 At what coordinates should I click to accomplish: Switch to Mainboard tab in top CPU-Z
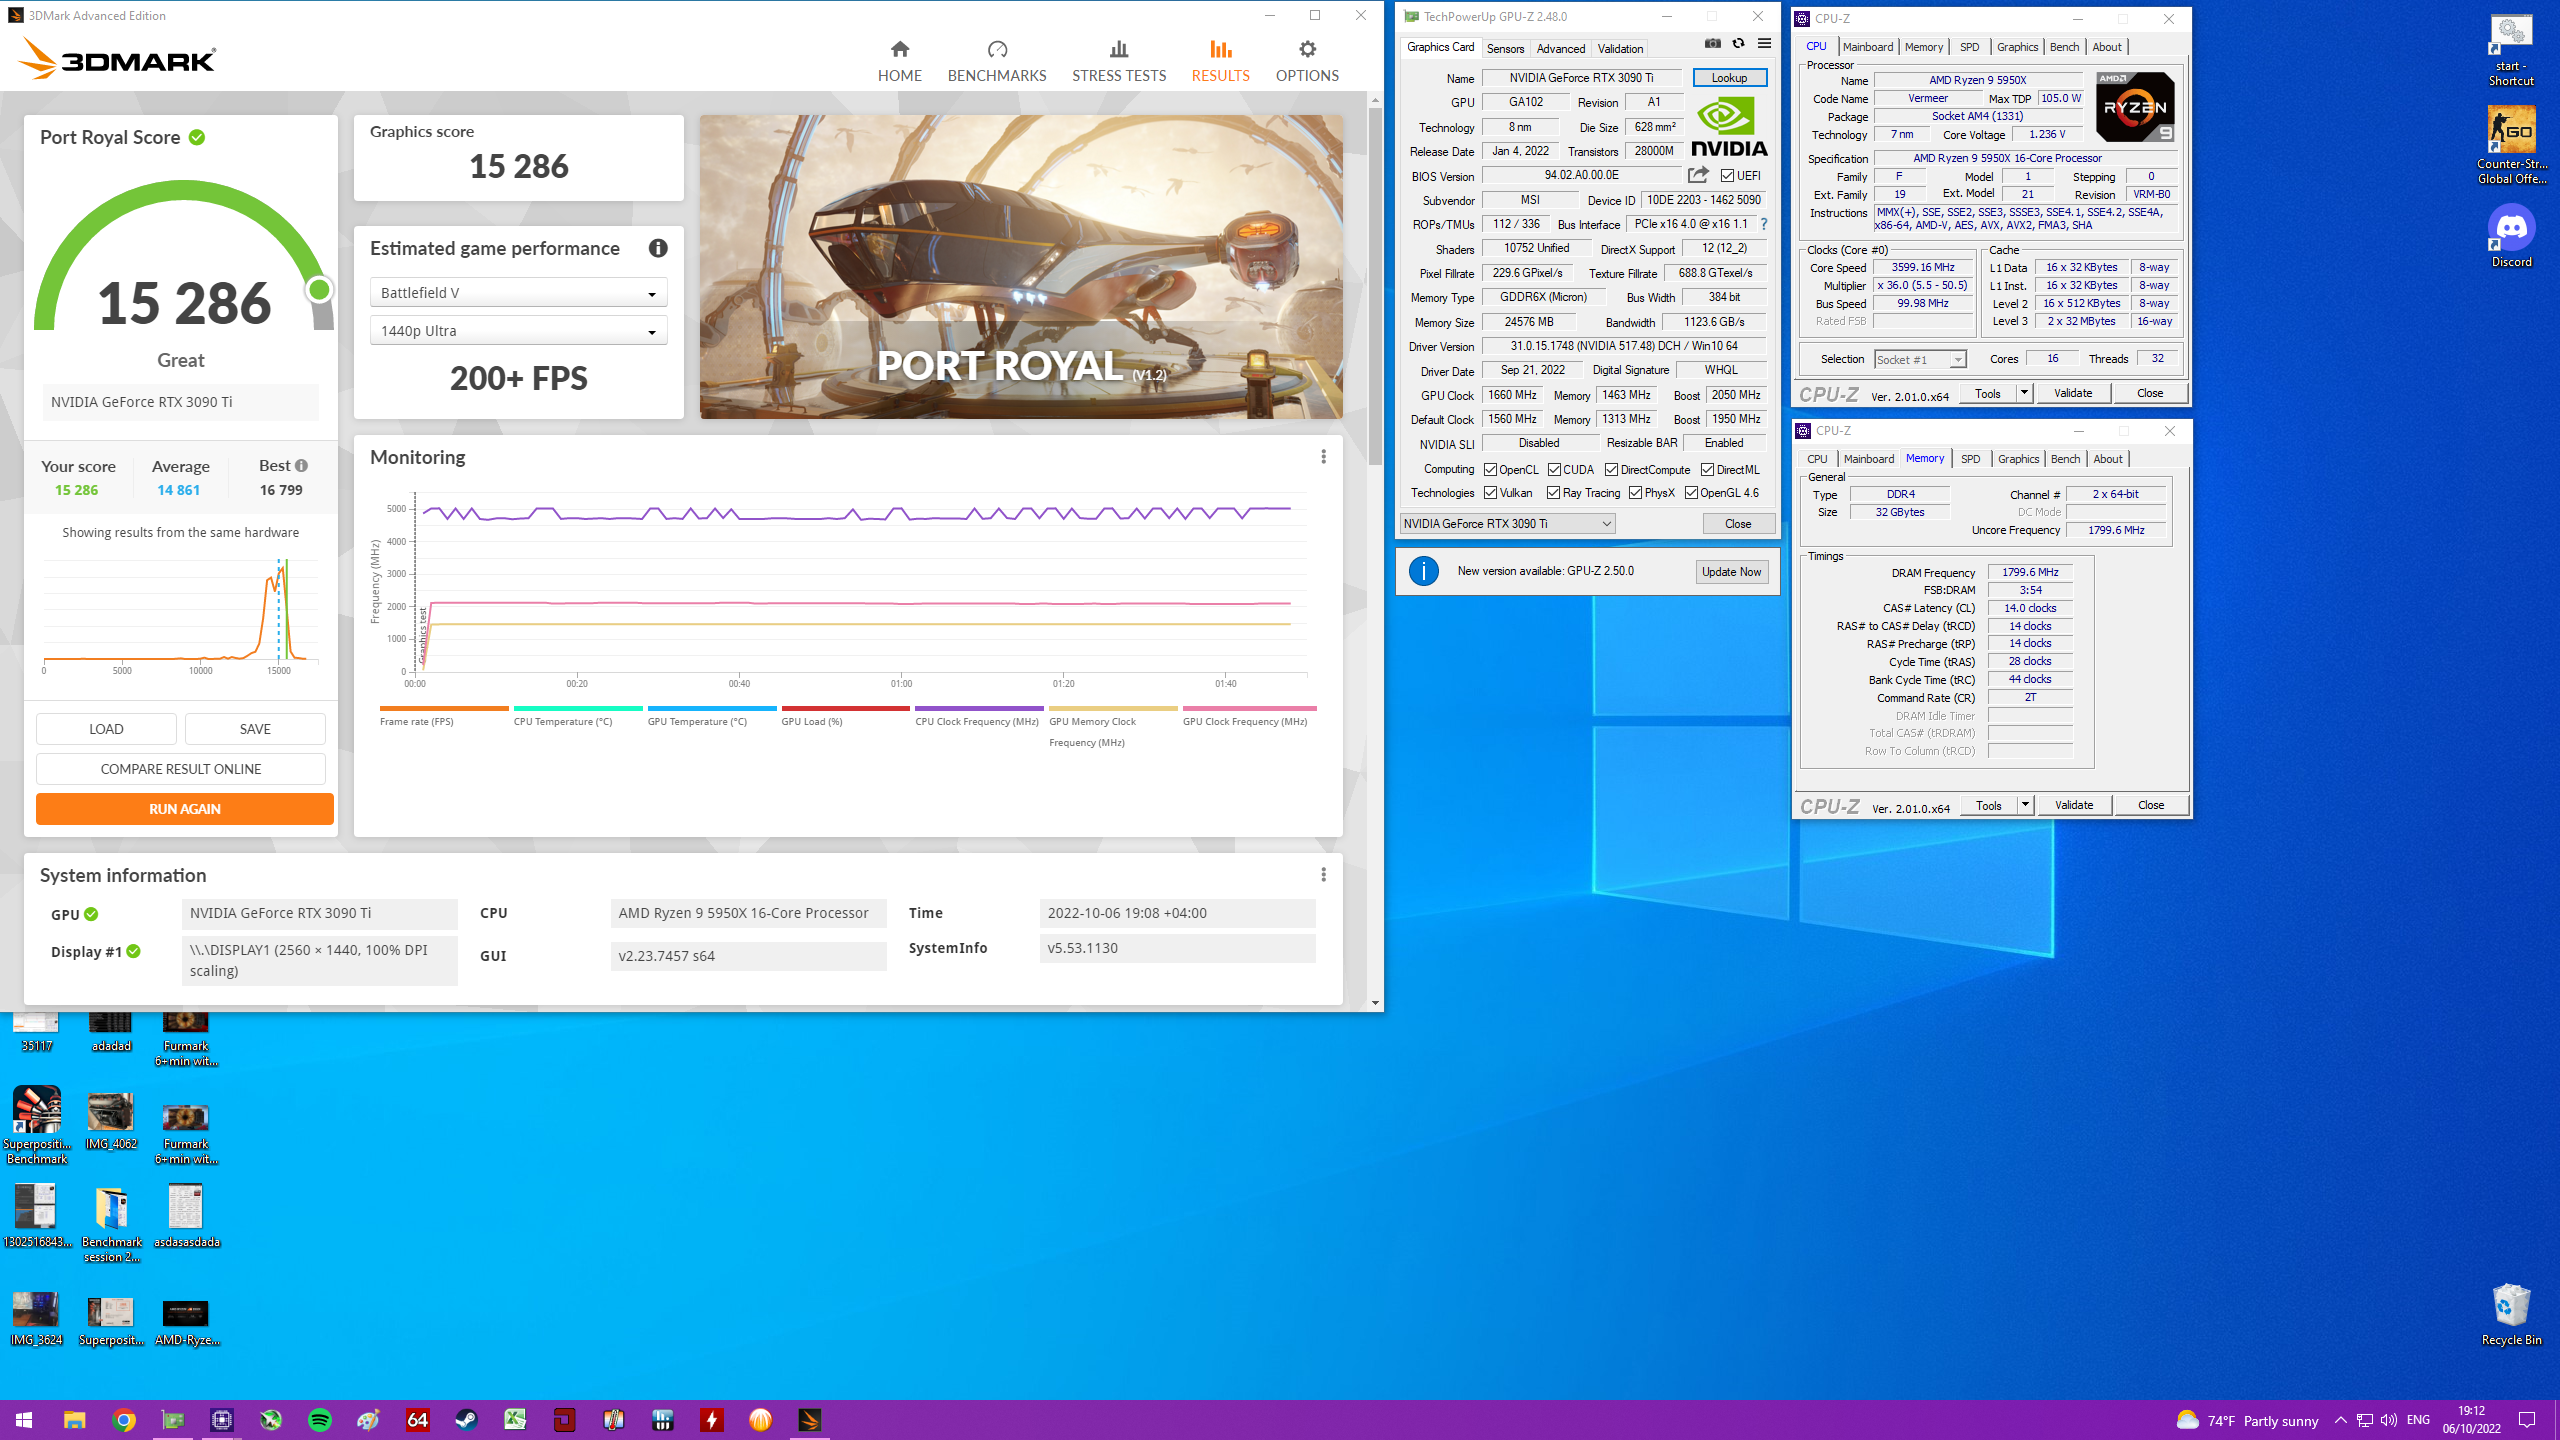(x=1867, y=47)
